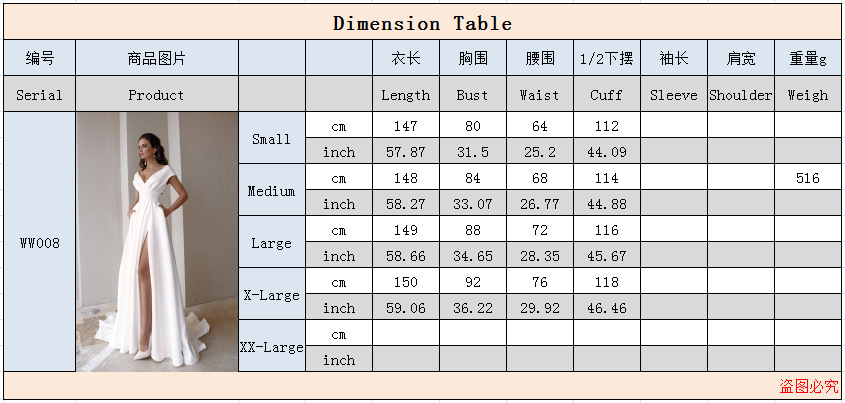Select the Product header cell
845x403 pixels.
(x=156, y=95)
